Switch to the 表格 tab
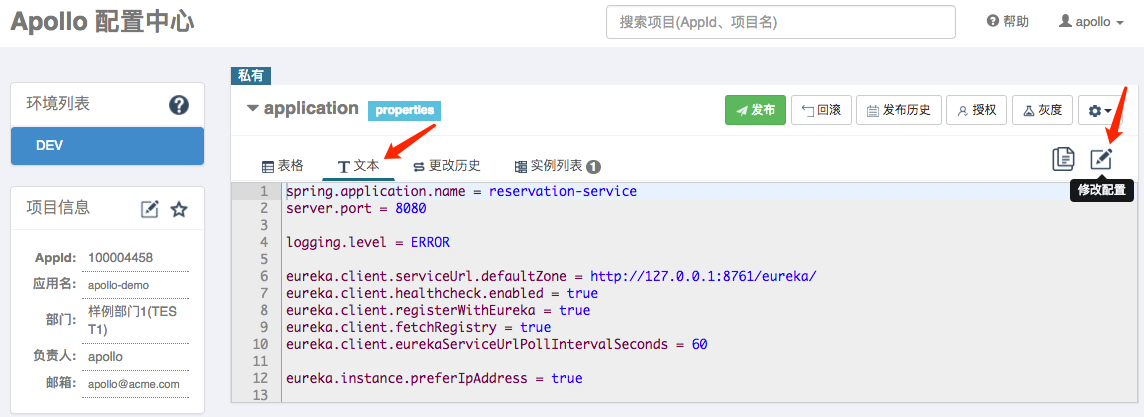Screen dimensions: 1144x417 282,166
